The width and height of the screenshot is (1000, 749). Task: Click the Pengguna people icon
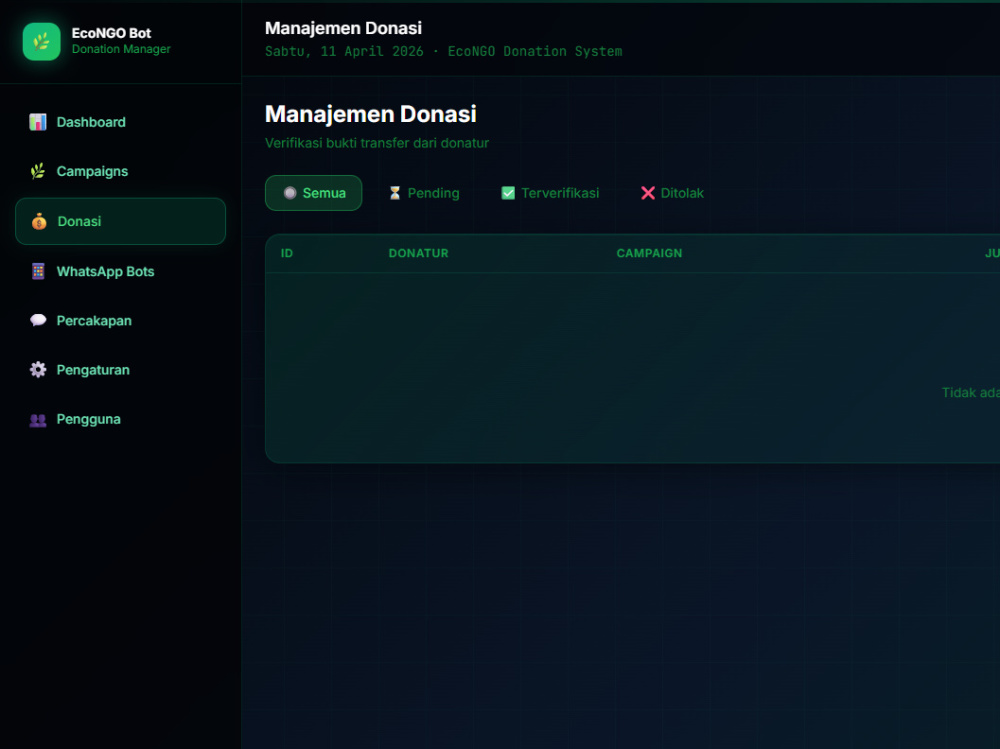pos(38,419)
